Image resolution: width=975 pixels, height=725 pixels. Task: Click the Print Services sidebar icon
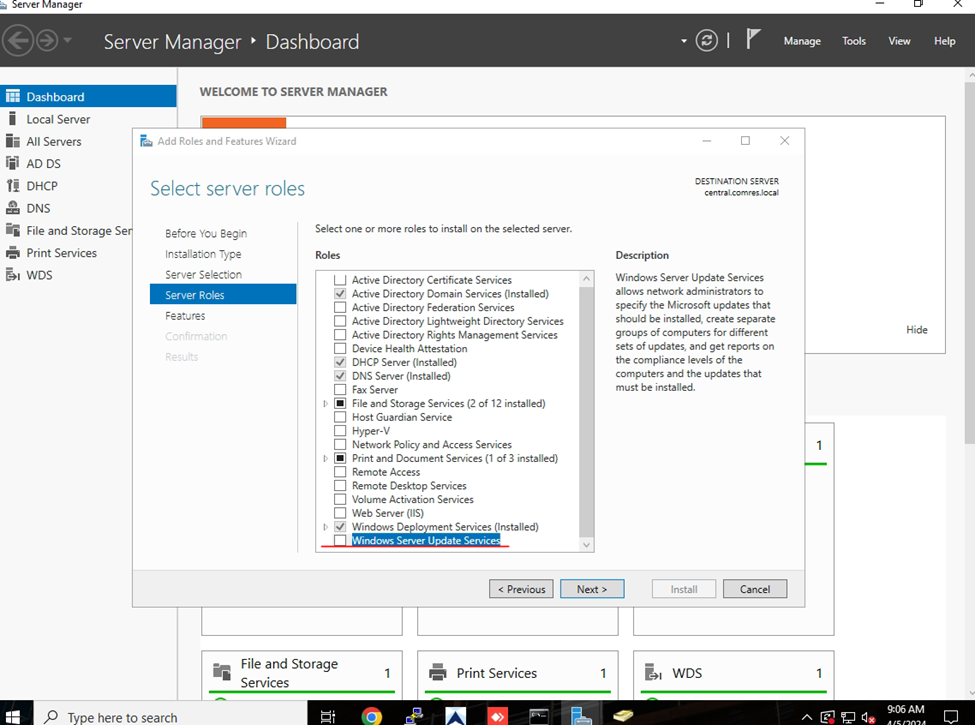(13, 253)
